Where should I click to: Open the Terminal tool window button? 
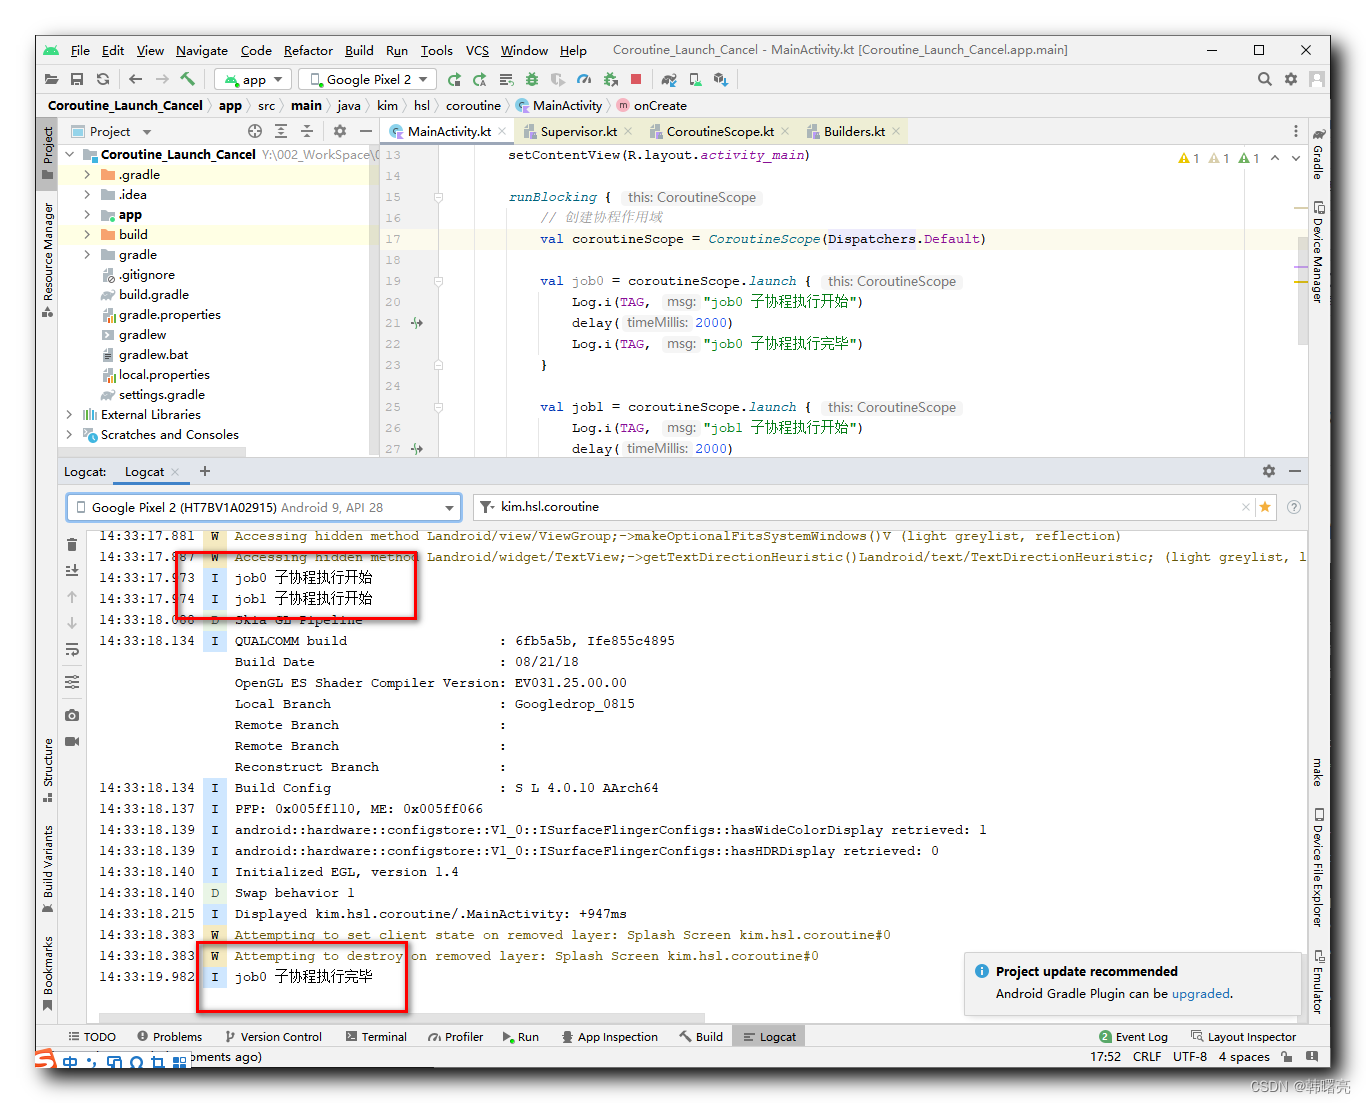click(376, 1037)
